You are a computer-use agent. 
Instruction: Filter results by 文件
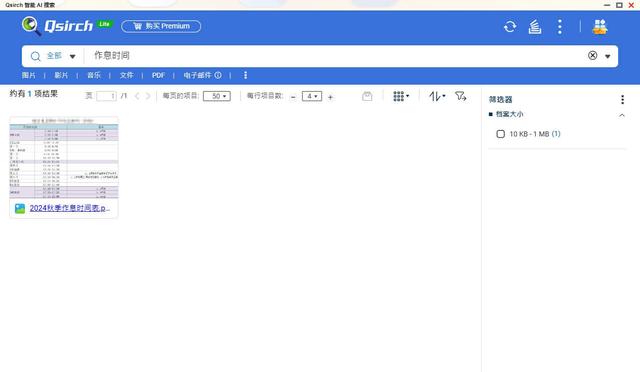click(127, 75)
